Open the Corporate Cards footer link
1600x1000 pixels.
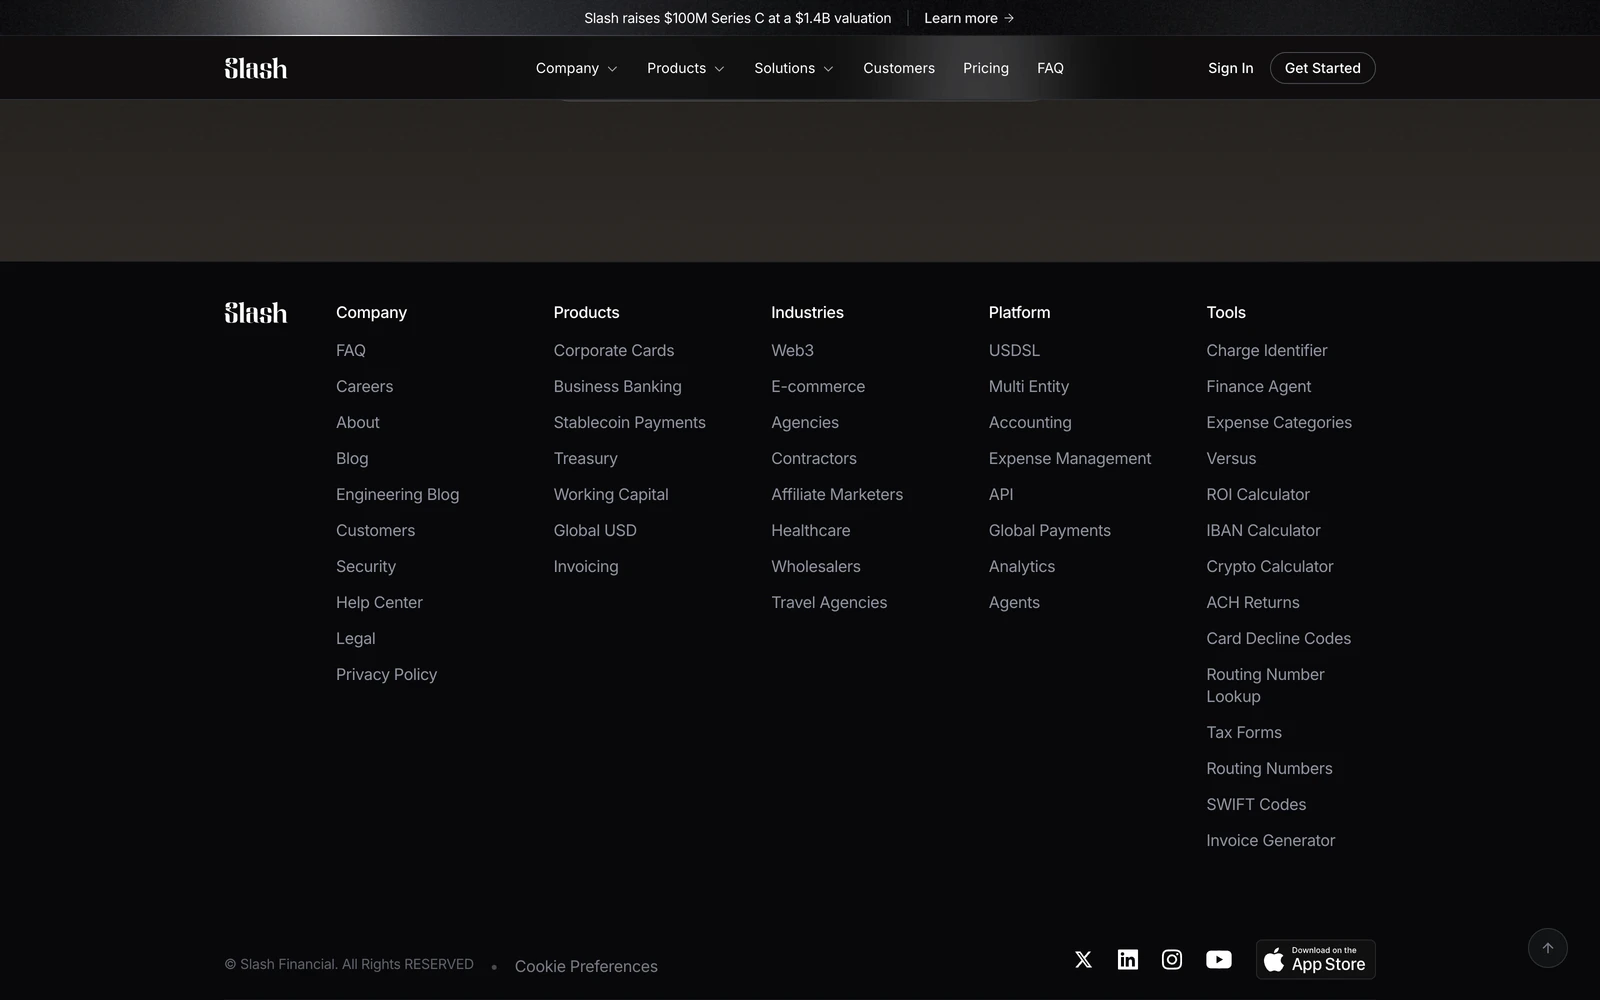point(614,350)
